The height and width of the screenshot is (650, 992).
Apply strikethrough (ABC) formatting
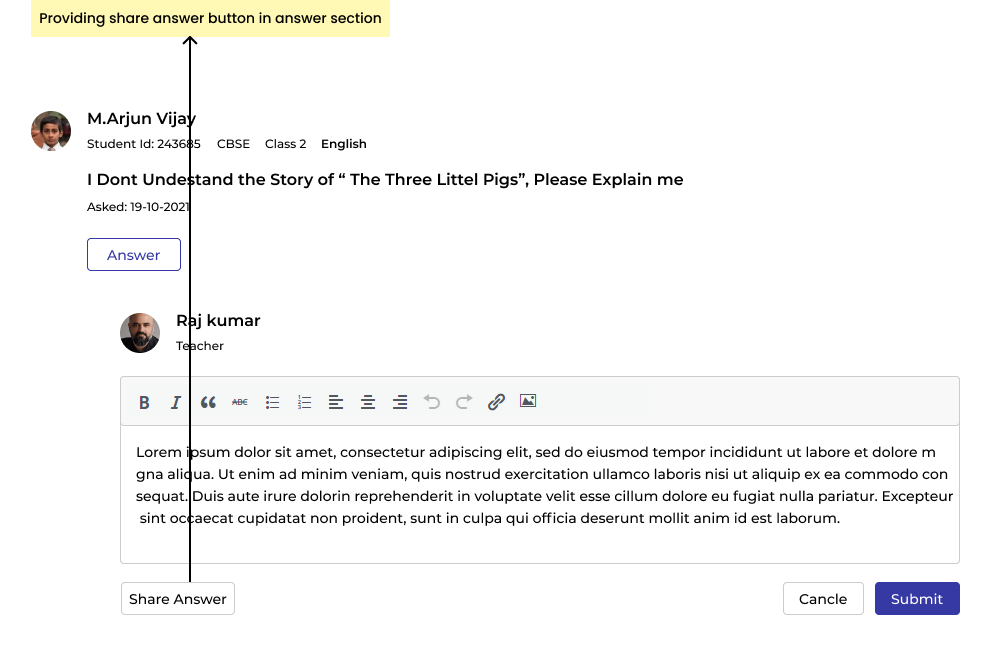point(240,402)
